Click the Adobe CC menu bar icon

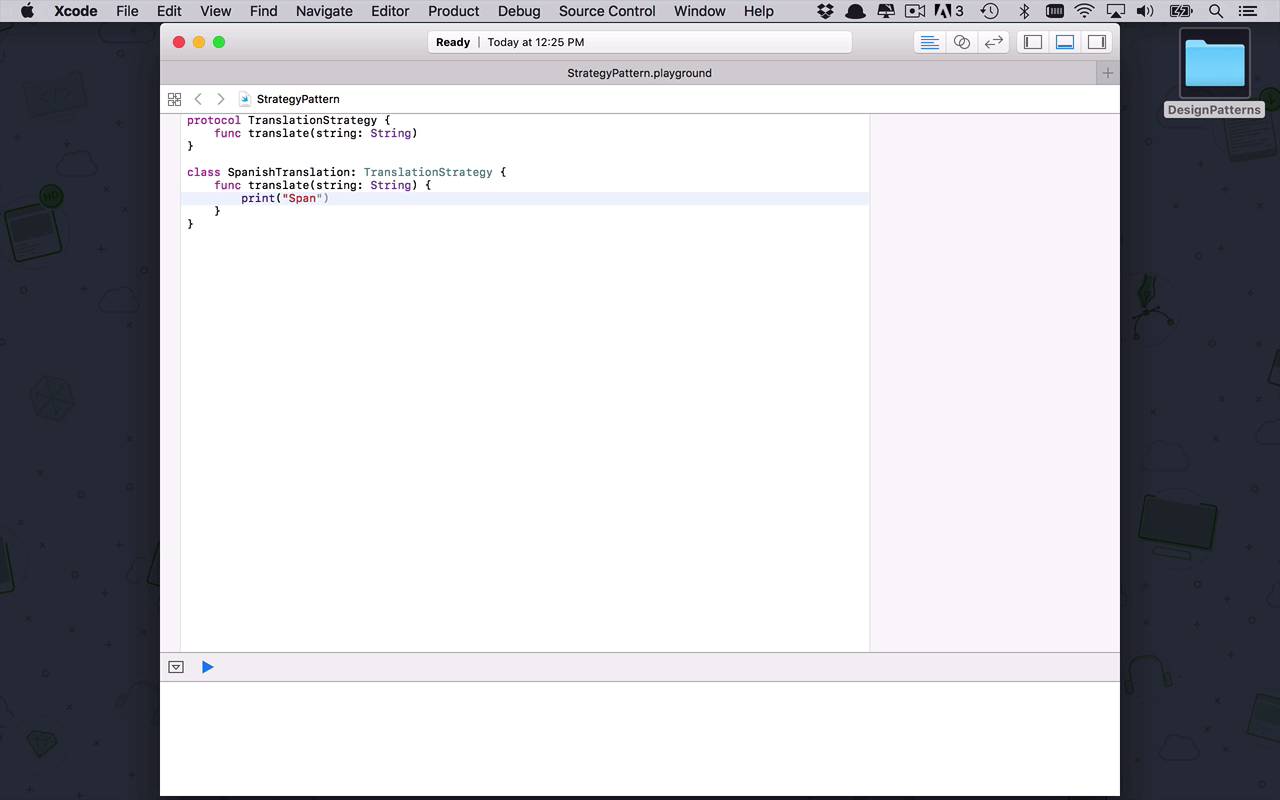click(x=948, y=11)
